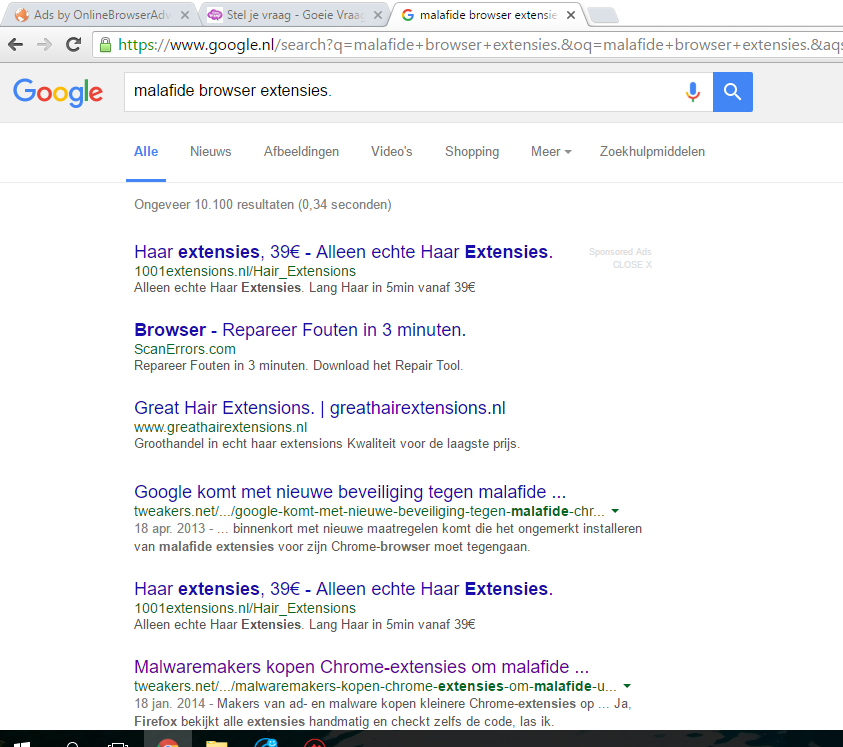Click the blue magnifier search button
This screenshot has height=747, width=843.
click(x=733, y=92)
